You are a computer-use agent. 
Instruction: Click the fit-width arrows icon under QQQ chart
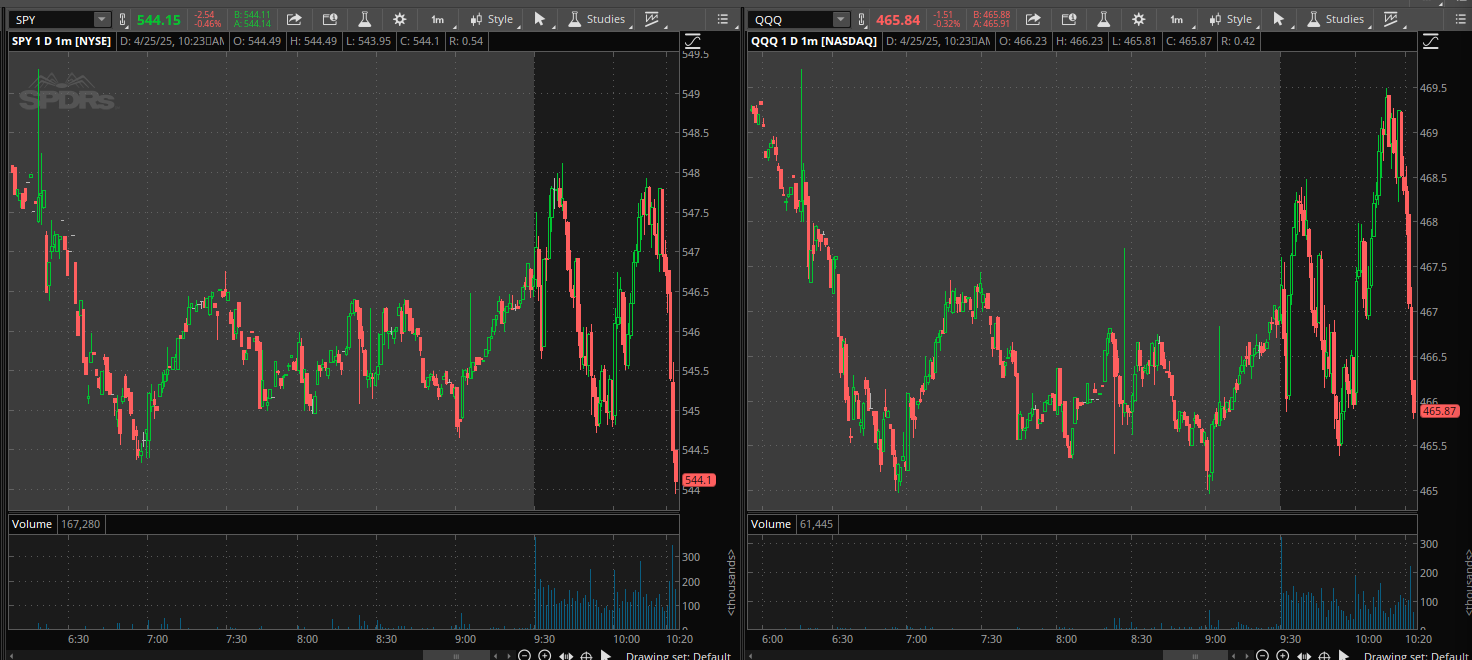click(1304, 655)
